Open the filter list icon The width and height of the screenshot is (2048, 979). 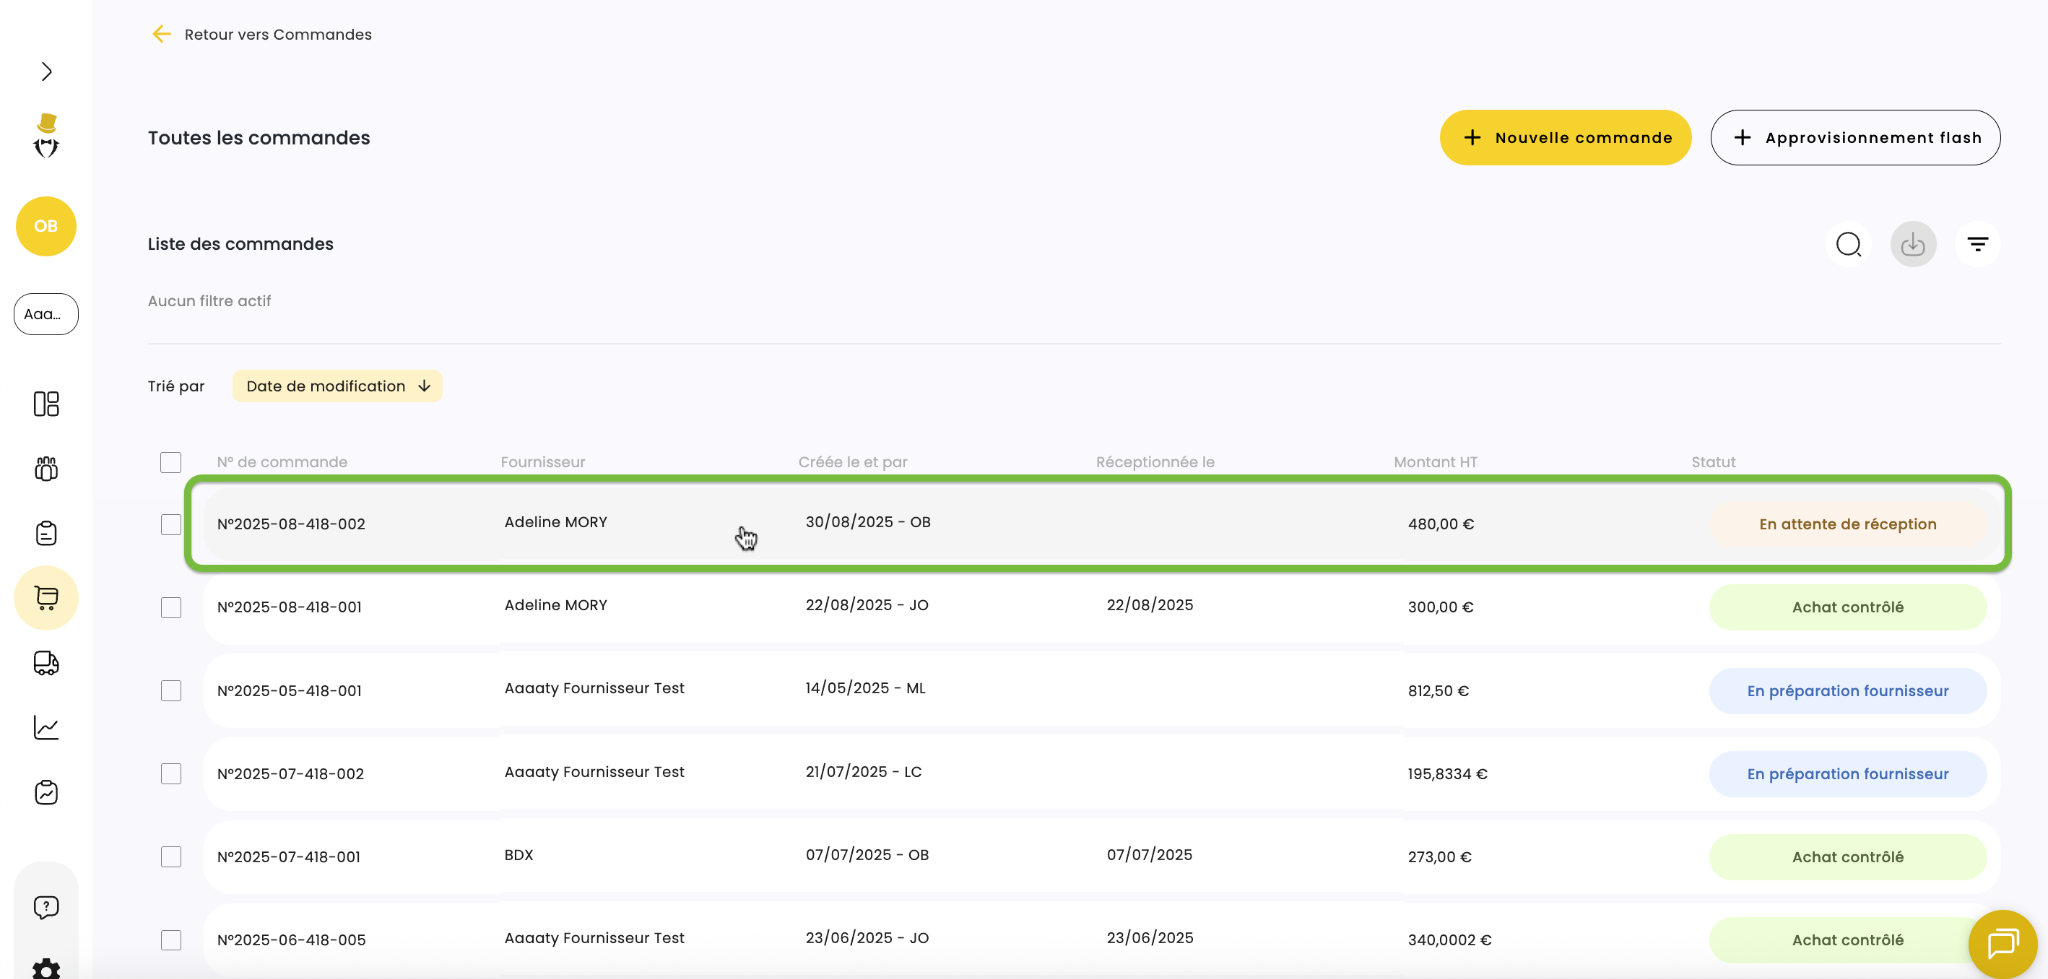coord(1977,244)
